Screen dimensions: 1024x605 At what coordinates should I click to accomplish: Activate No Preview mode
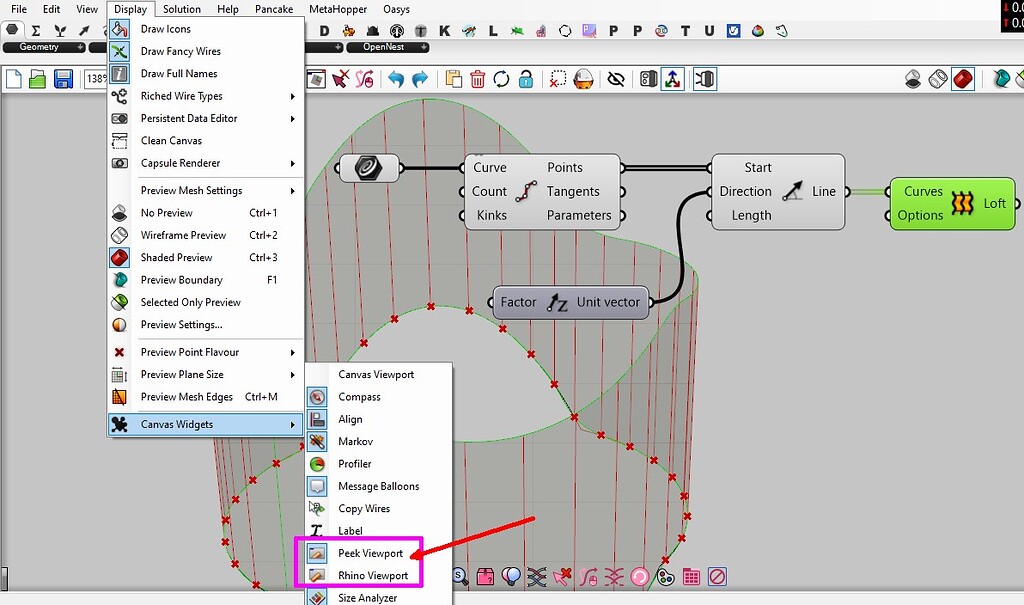tap(167, 212)
